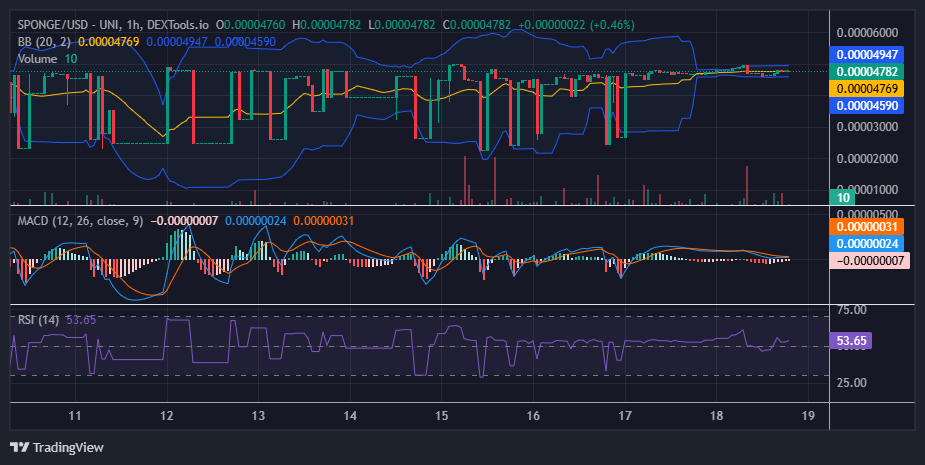Click the MACD line value 0.00000024 in legend
This screenshot has height=465, width=925.
click(256, 221)
